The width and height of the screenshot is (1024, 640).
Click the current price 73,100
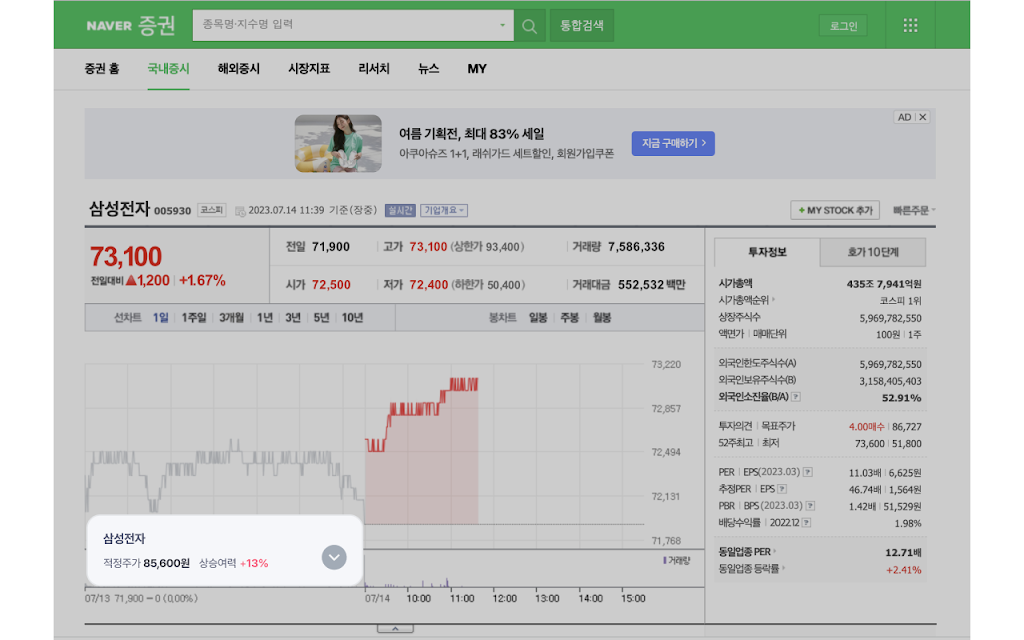(125, 257)
